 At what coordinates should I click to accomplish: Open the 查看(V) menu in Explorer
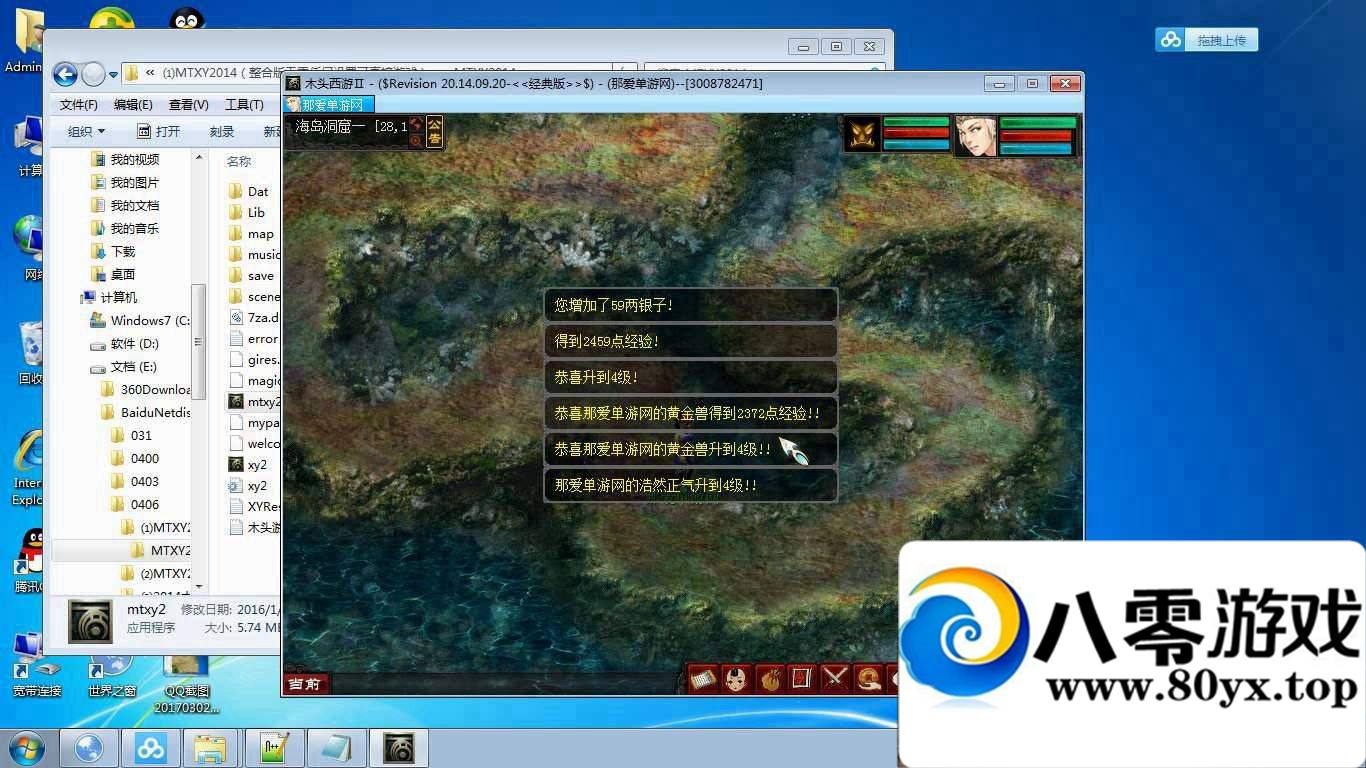pyautogui.click(x=188, y=105)
